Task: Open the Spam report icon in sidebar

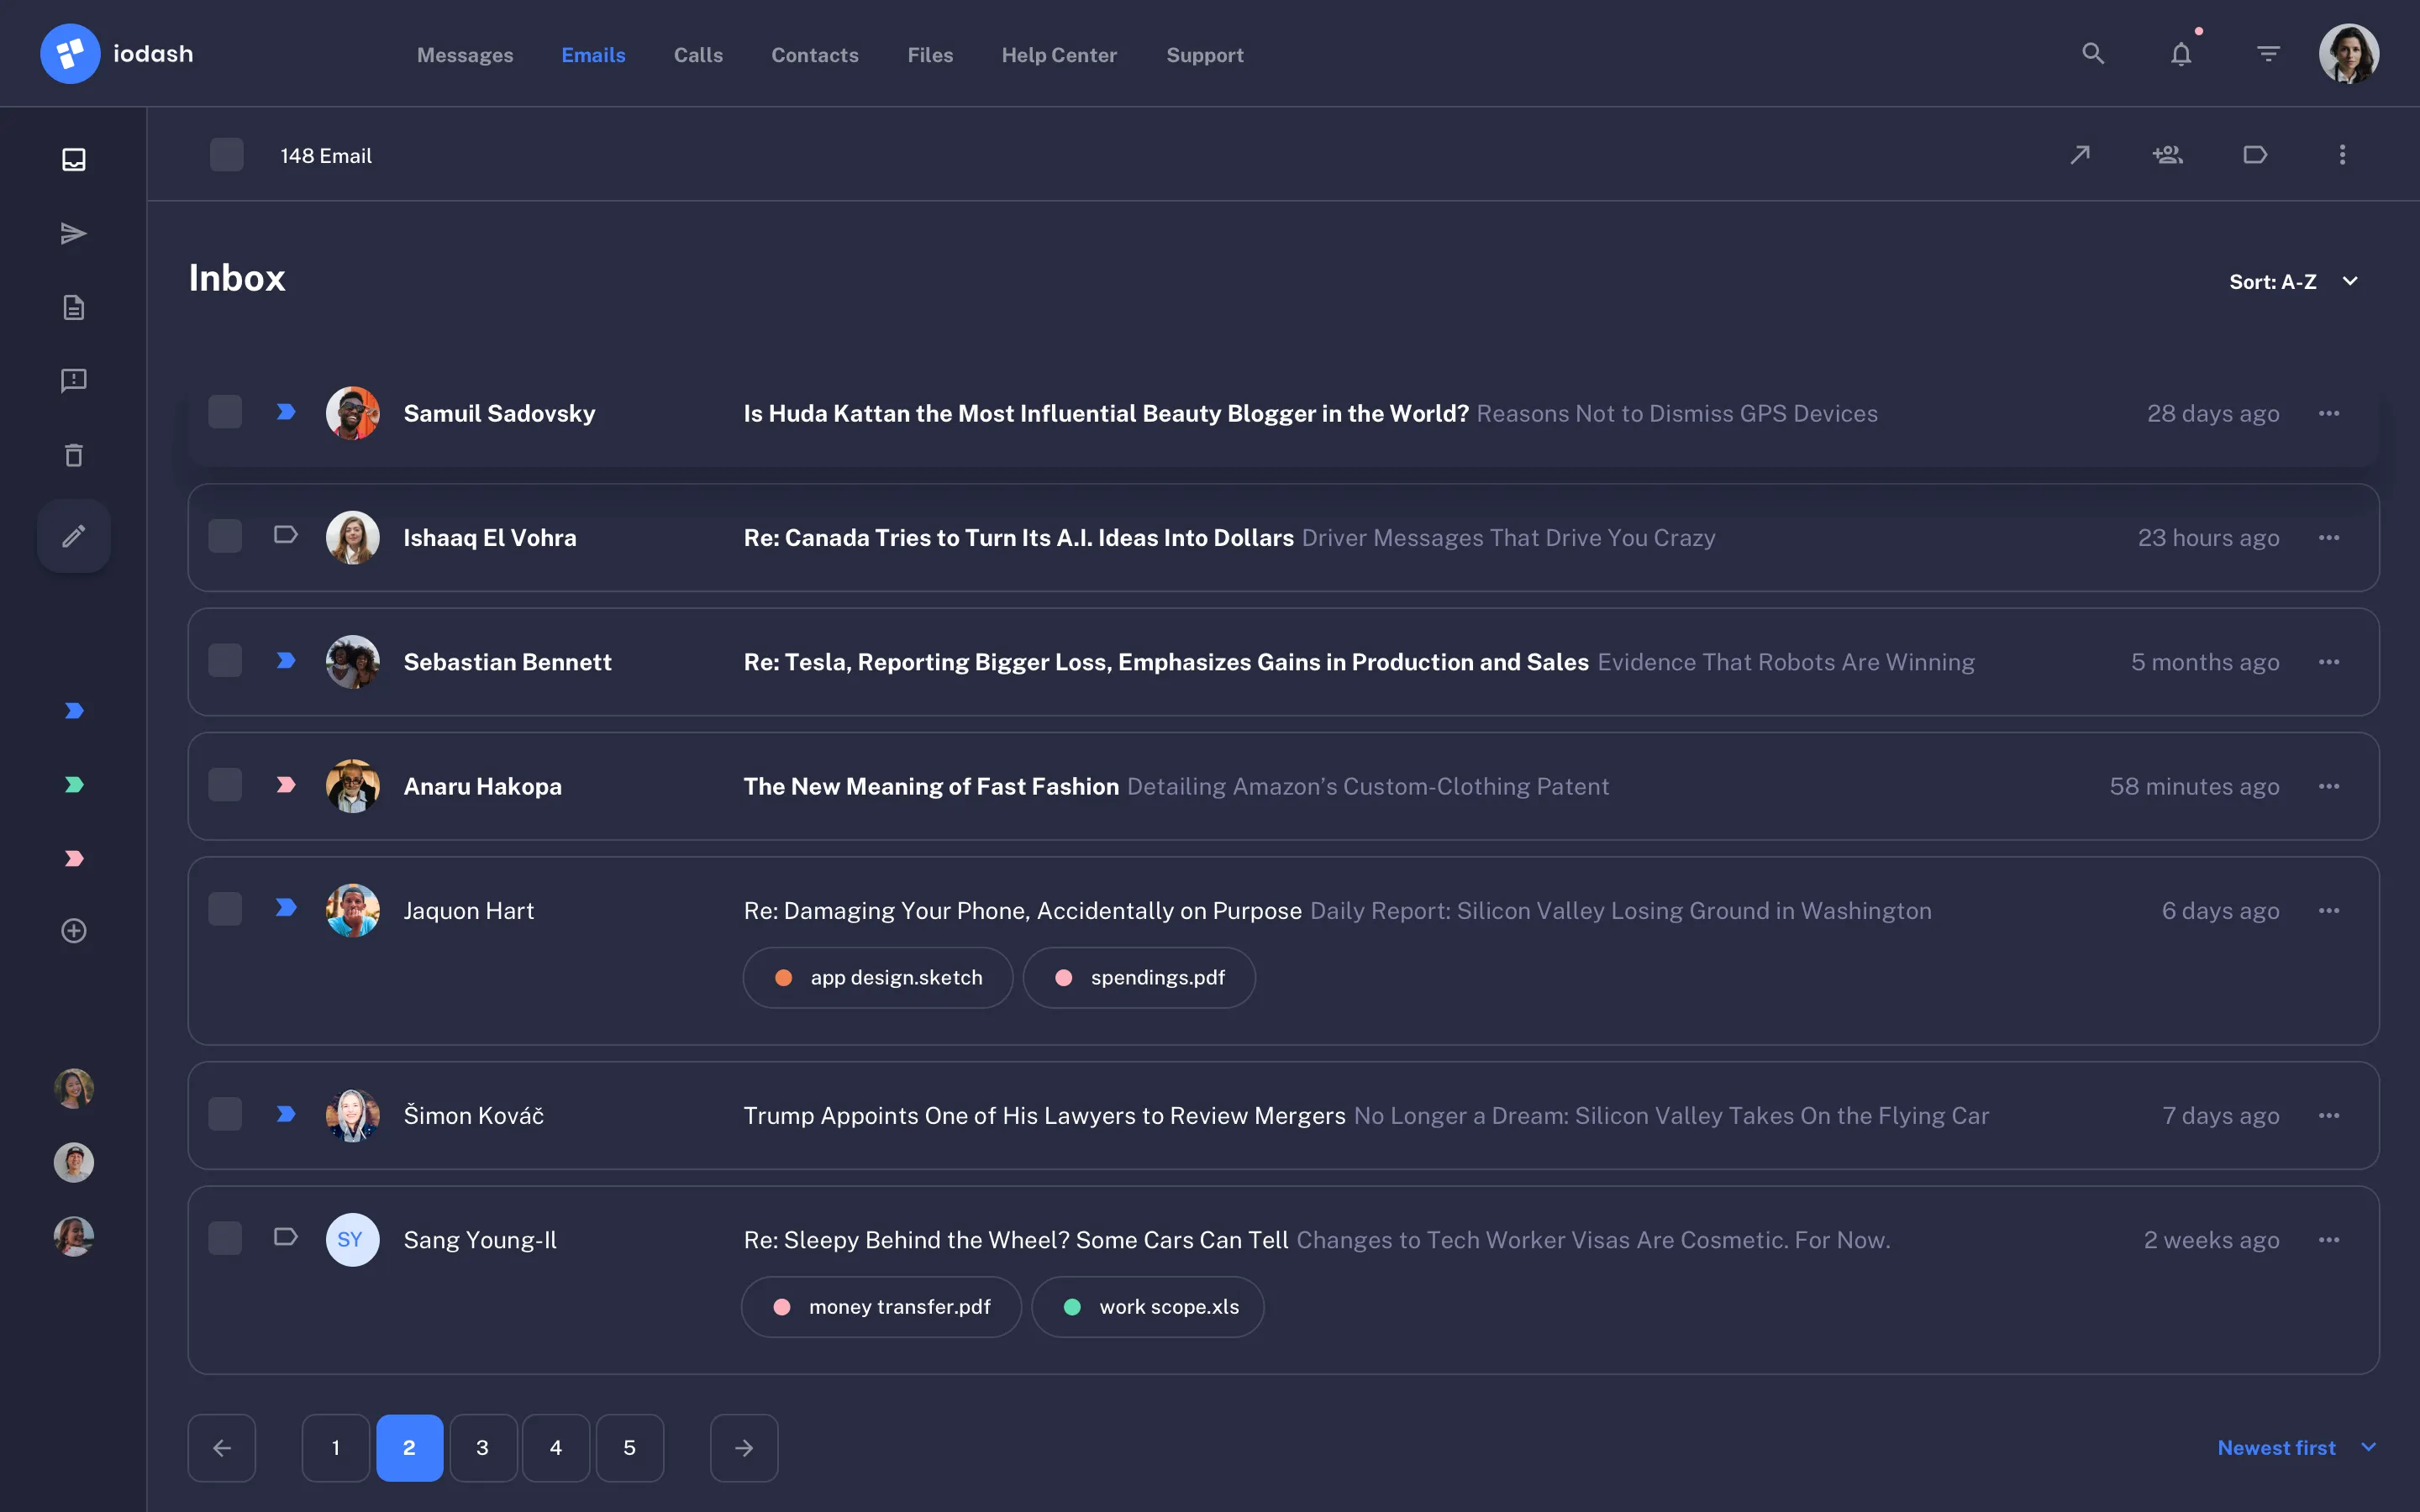Action: coord(73,380)
